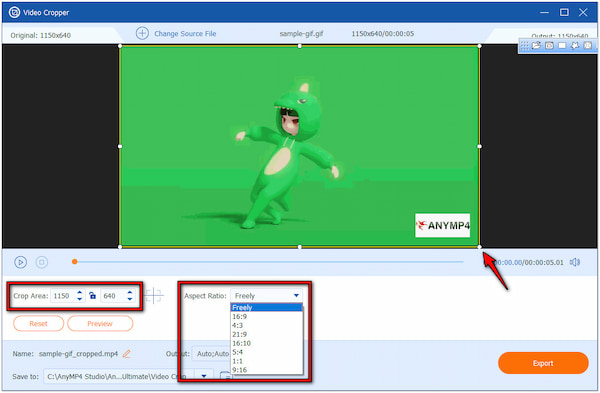This screenshot has height=393, width=600.
Task: Choose the 1:1 aspect ratio
Action: pyautogui.click(x=267, y=361)
